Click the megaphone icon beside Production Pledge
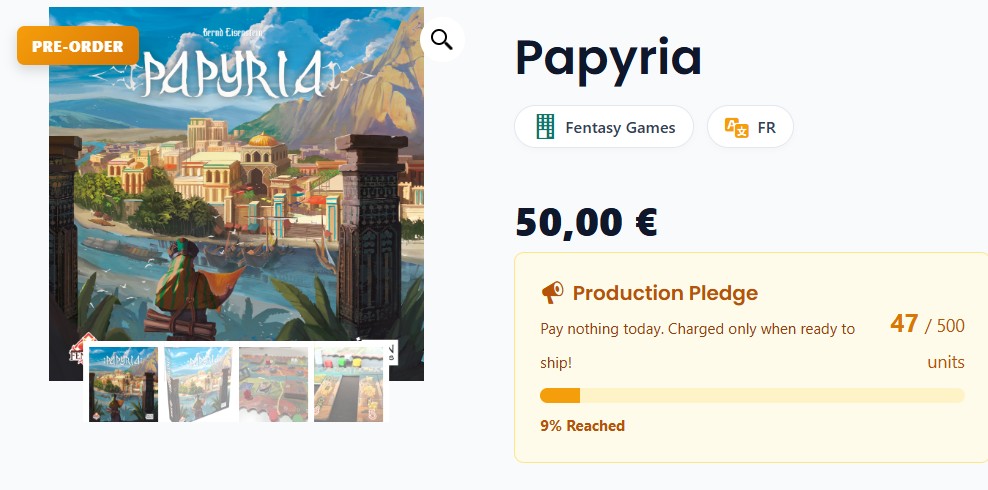Viewport: 988px width, 490px height. click(x=552, y=293)
